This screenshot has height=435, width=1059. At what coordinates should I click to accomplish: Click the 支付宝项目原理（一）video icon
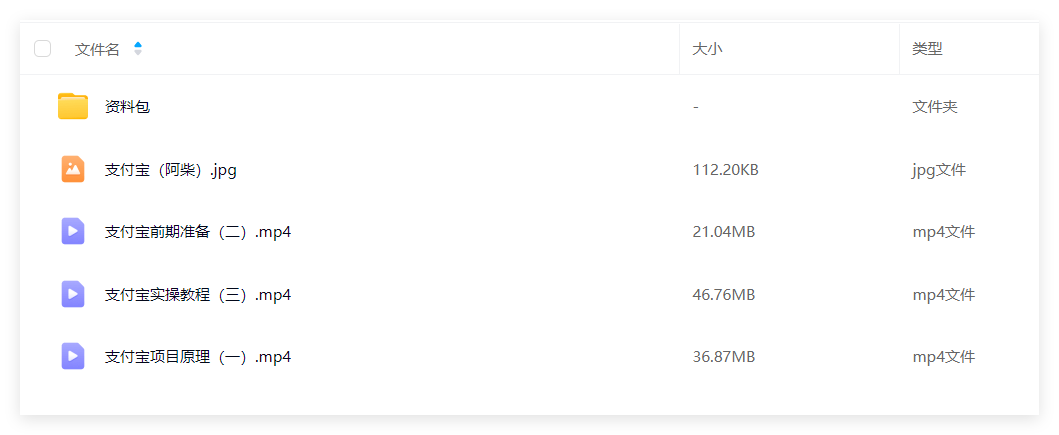73,357
